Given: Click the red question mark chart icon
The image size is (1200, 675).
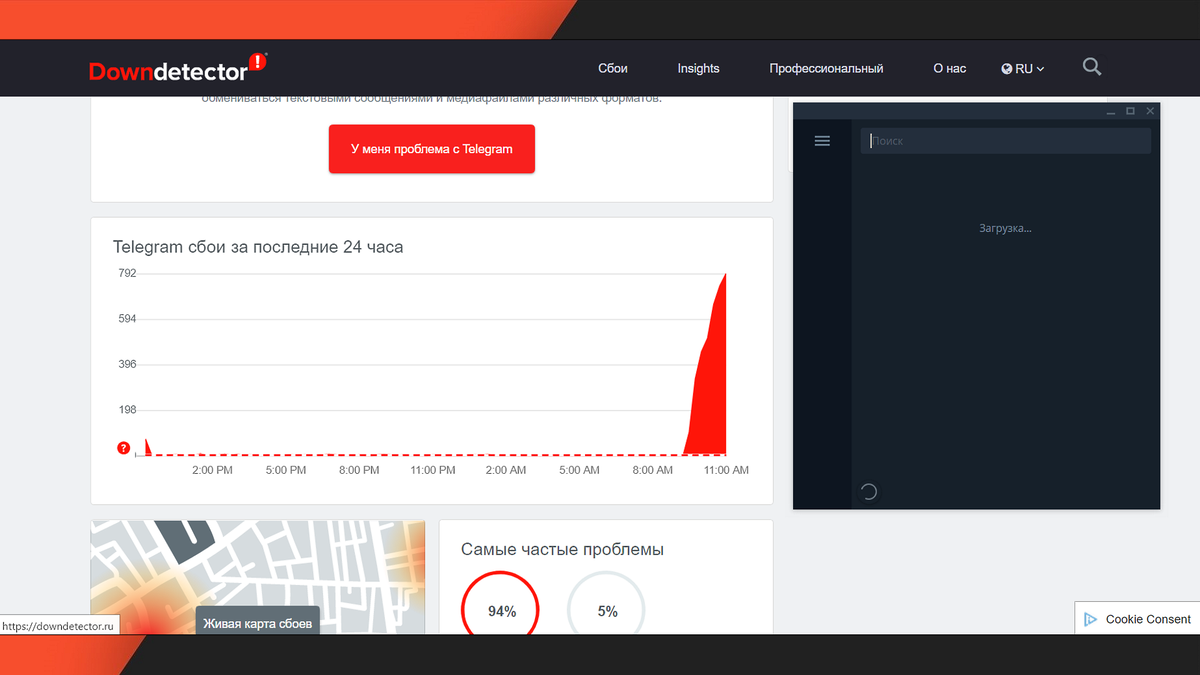Looking at the screenshot, I should (x=124, y=448).
